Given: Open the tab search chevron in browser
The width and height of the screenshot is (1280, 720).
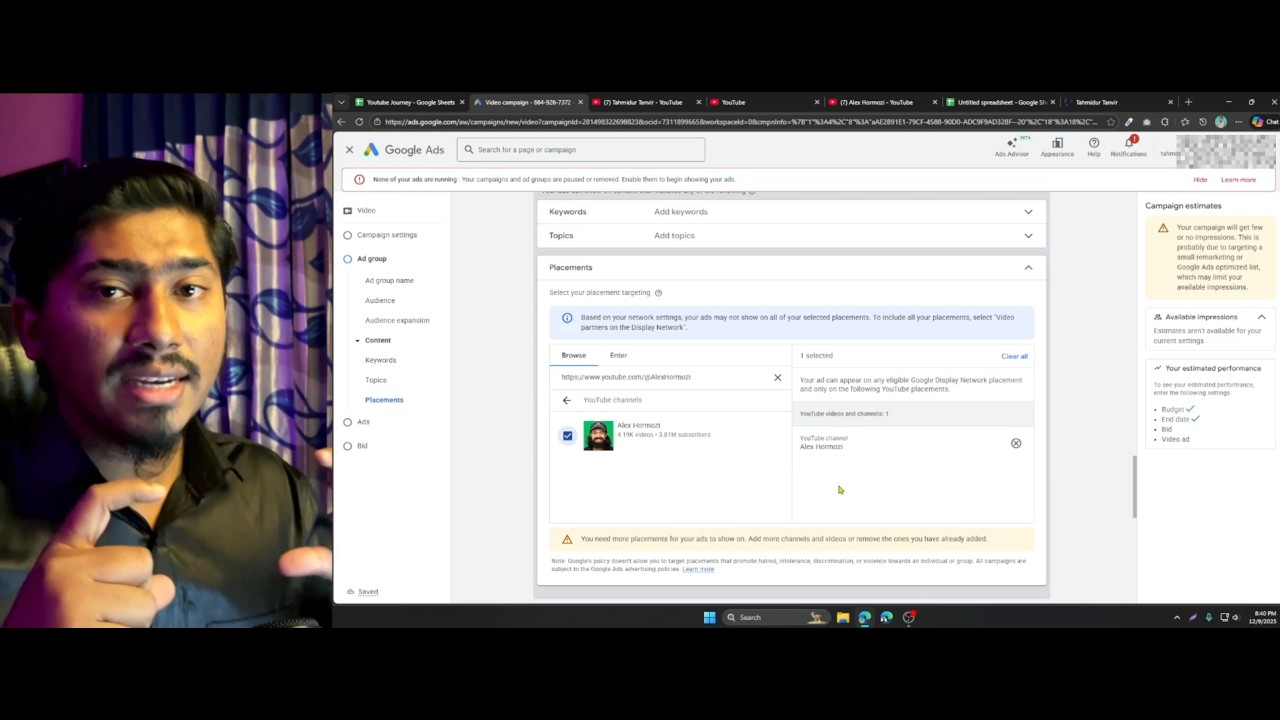Looking at the screenshot, I should [x=341, y=102].
